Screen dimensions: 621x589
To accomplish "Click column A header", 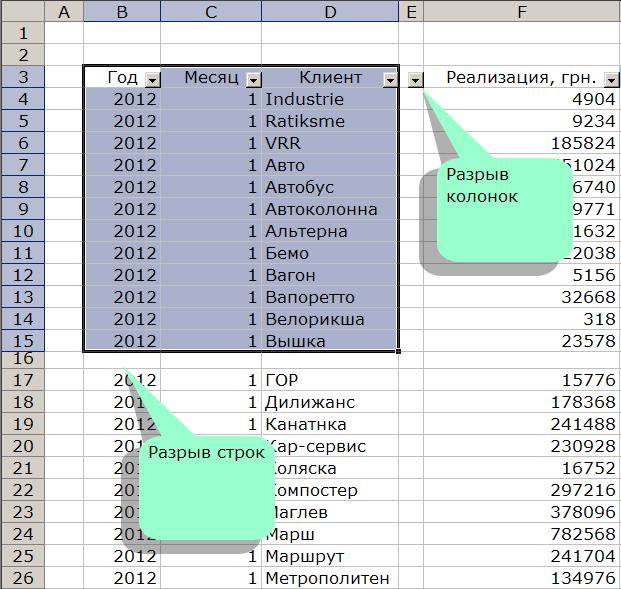I will (x=65, y=12).
